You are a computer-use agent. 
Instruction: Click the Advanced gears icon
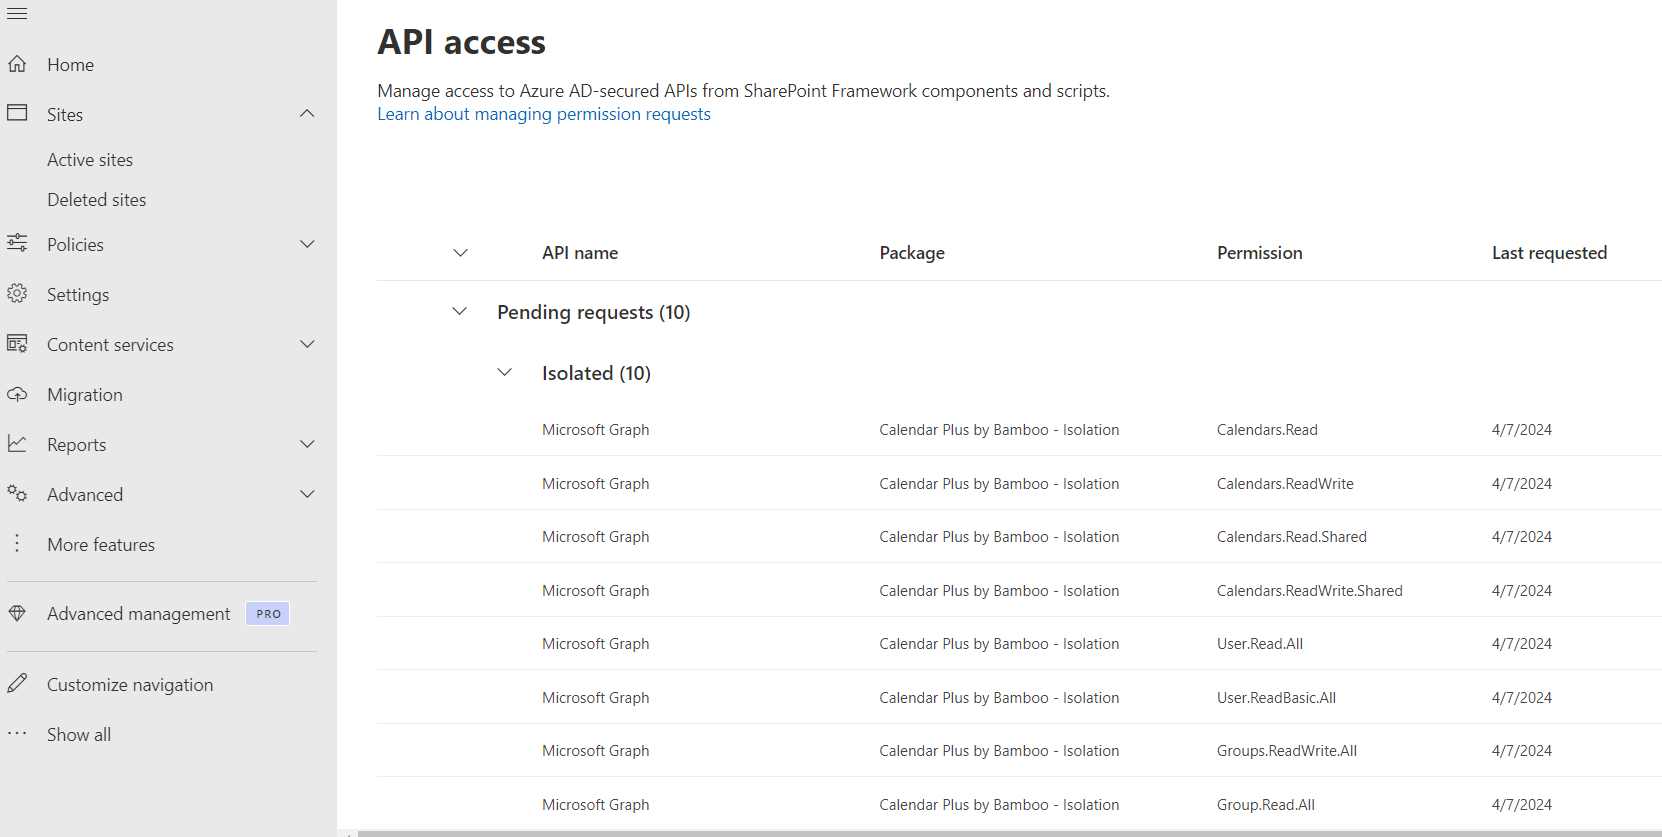click(17, 493)
